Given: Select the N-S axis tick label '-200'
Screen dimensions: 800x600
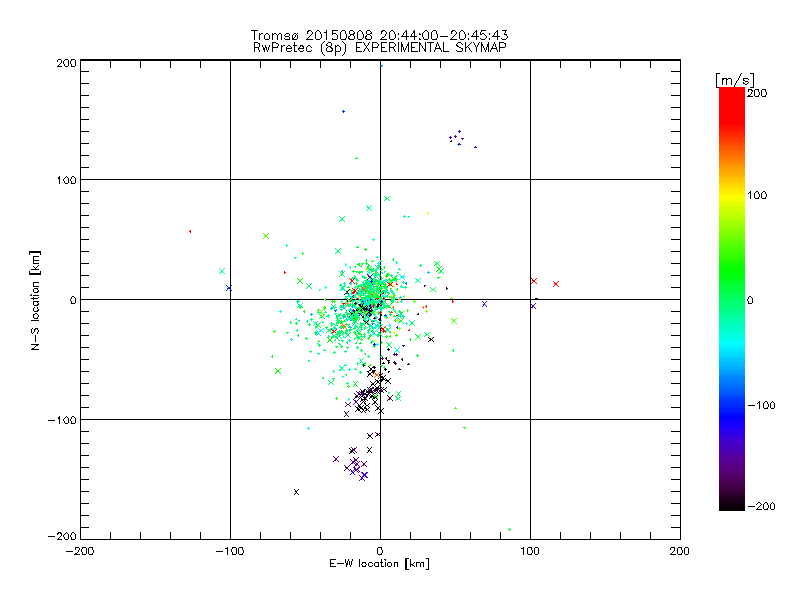Looking at the screenshot, I should coord(62,536).
